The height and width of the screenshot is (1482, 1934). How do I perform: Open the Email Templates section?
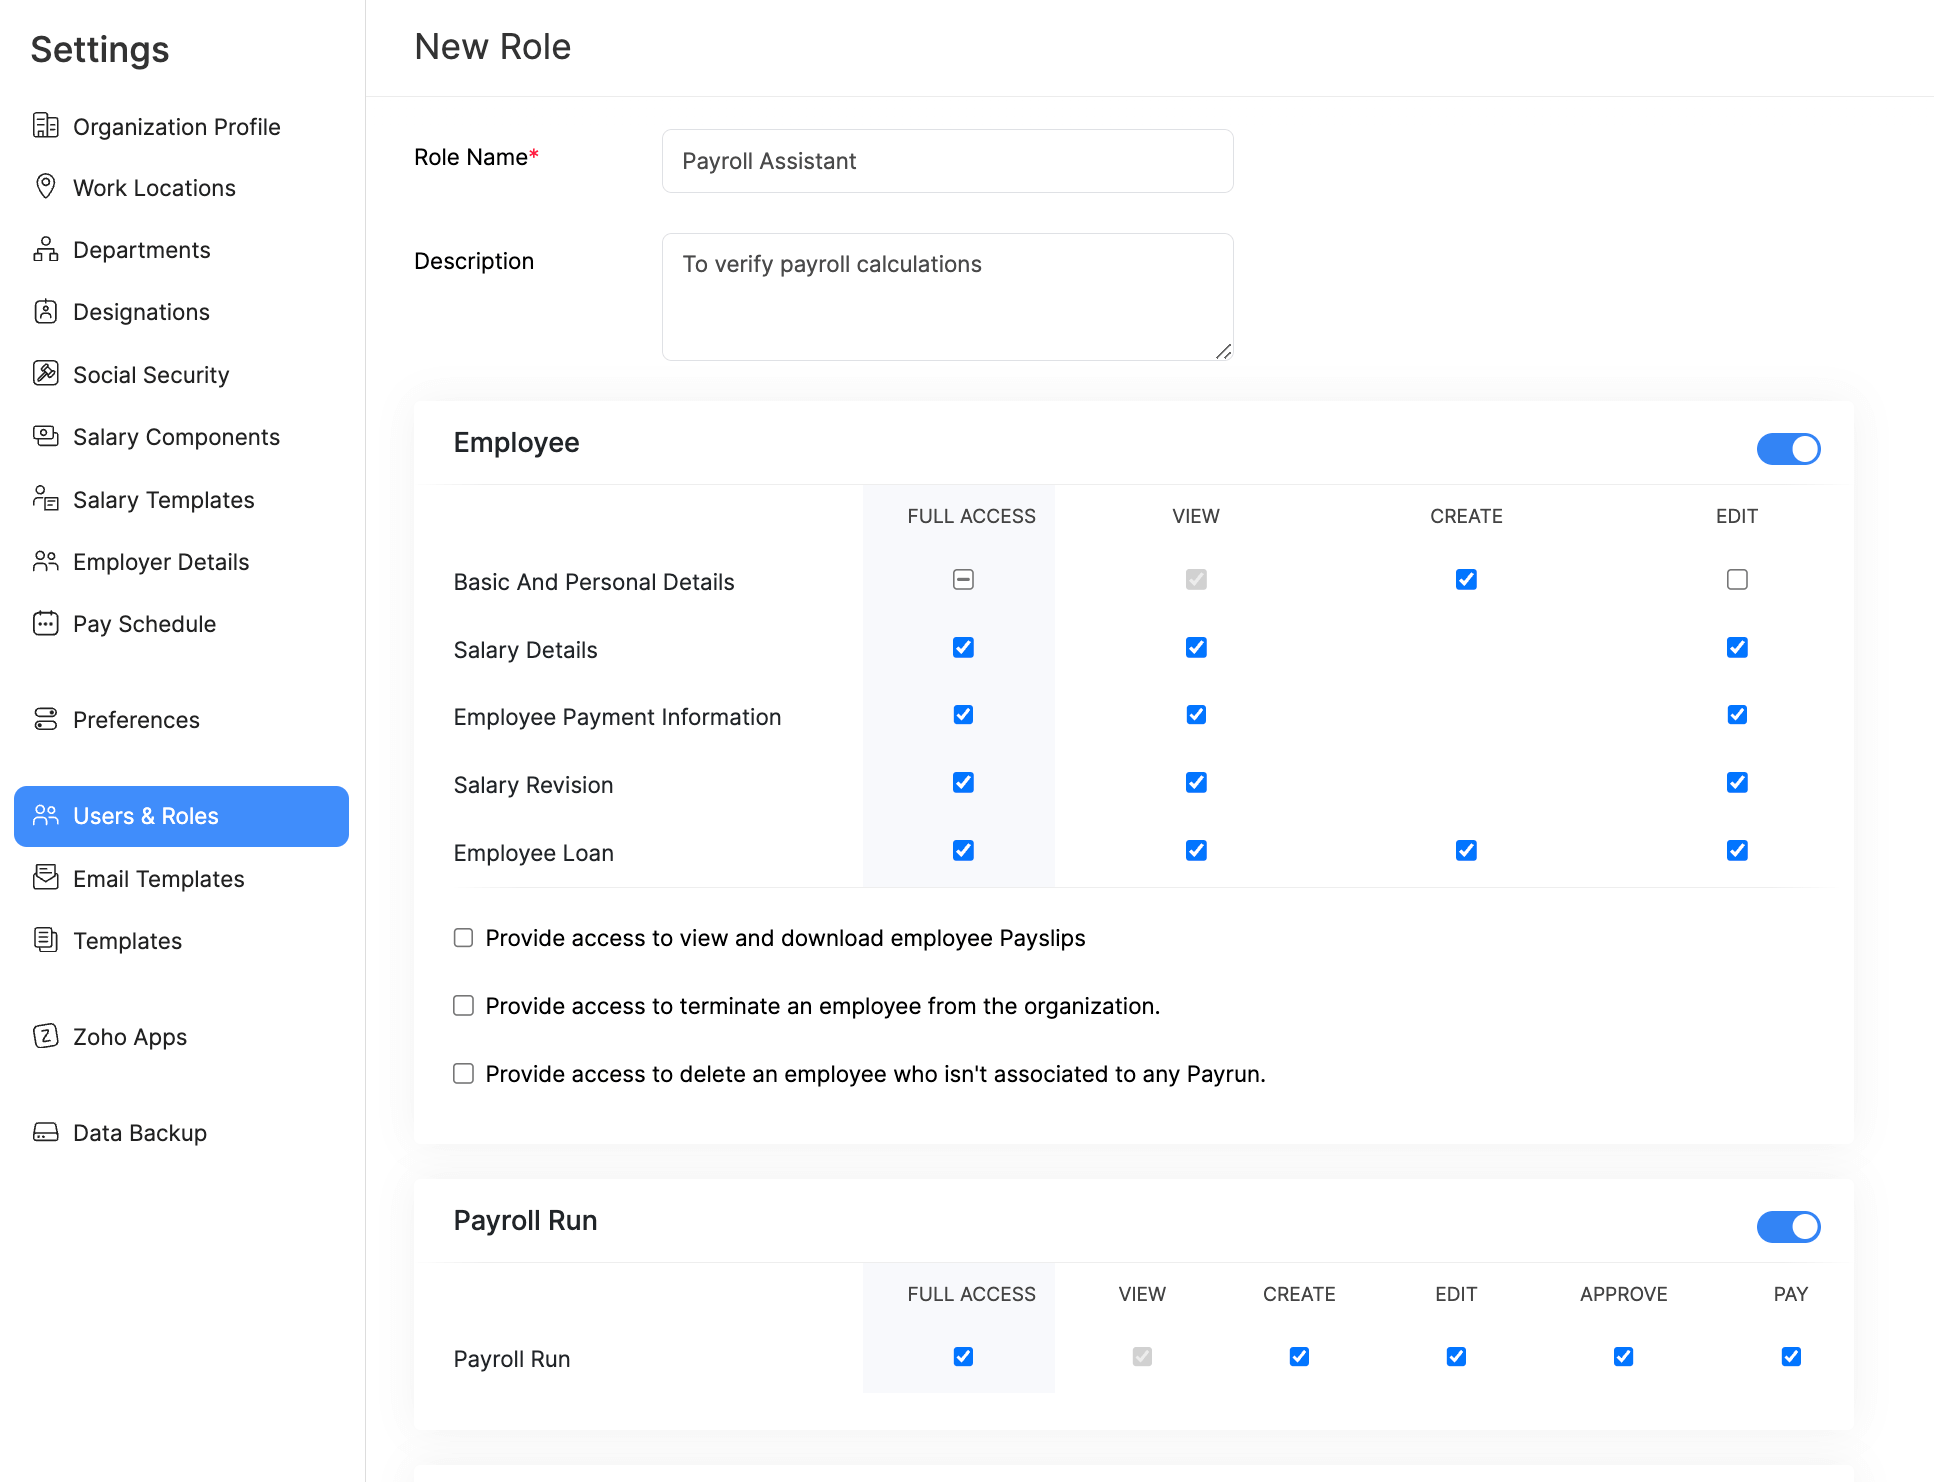[x=158, y=878]
